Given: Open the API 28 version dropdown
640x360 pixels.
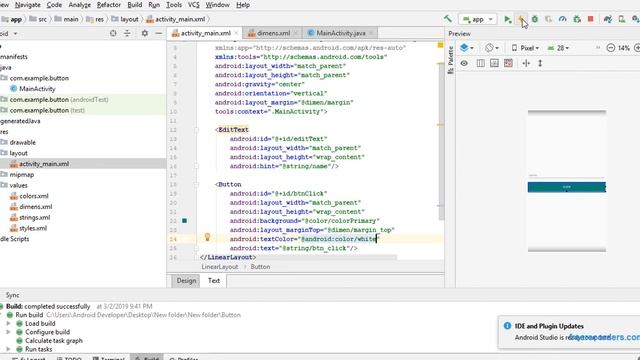Looking at the screenshot, I should point(558,48).
